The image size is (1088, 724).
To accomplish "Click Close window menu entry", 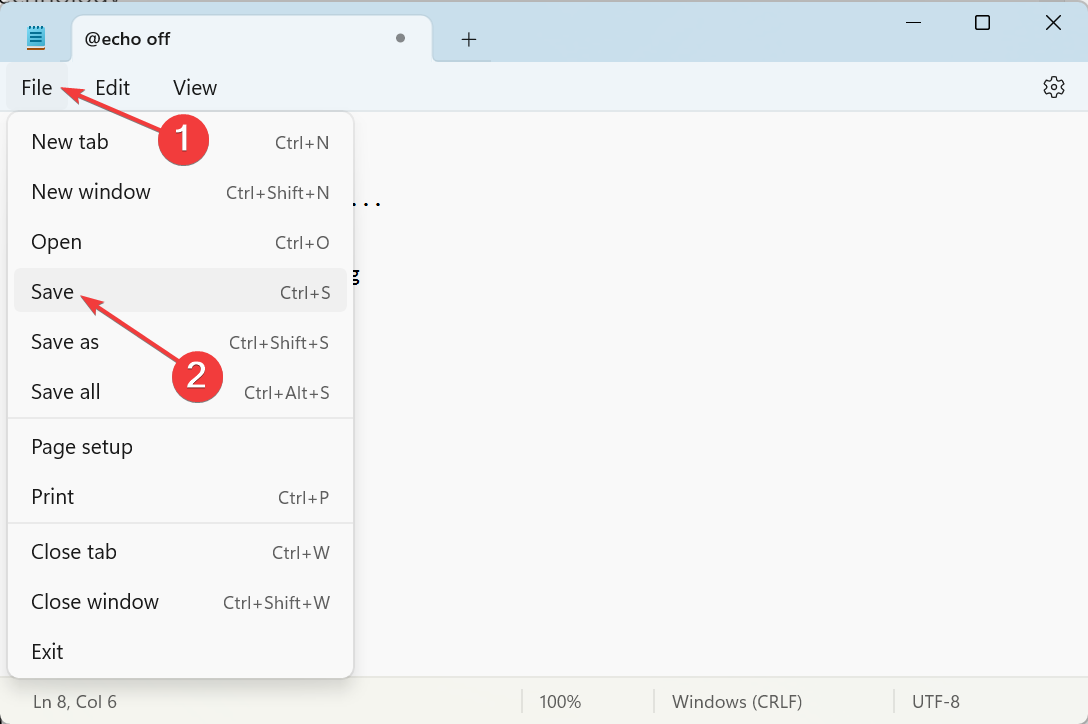I will coord(95,602).
